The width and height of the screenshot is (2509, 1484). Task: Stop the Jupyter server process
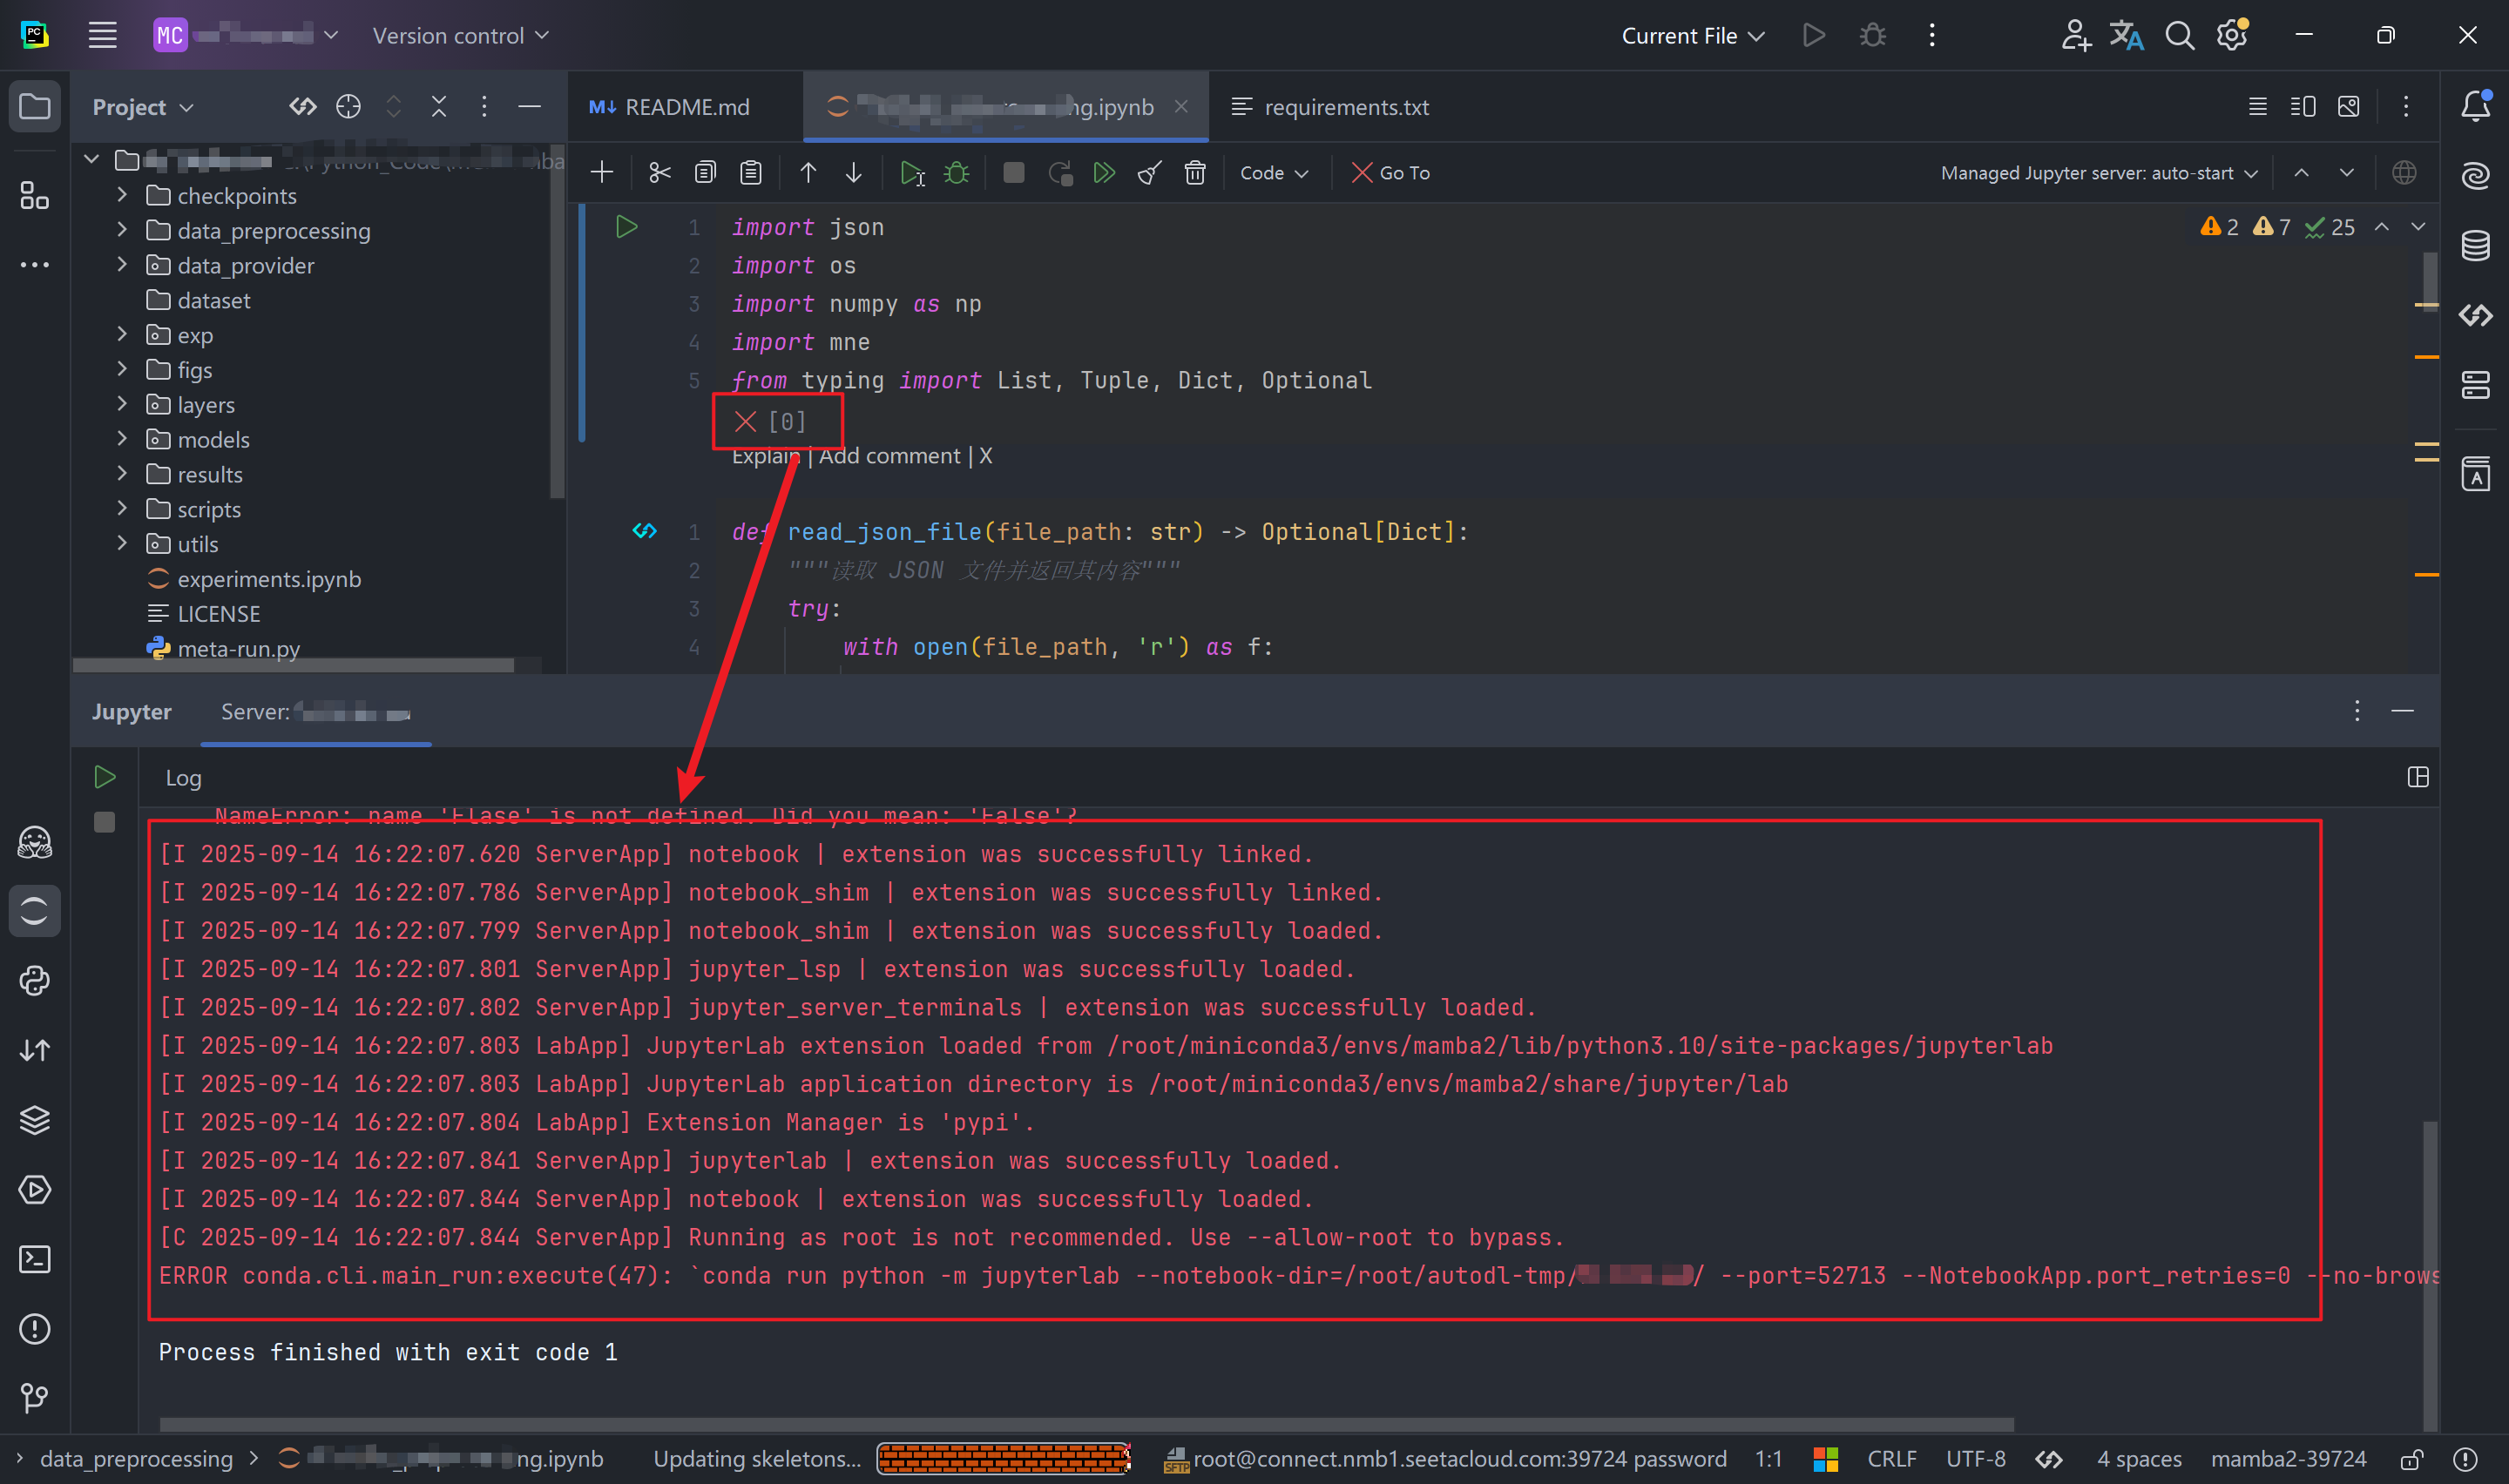point(104,822)
